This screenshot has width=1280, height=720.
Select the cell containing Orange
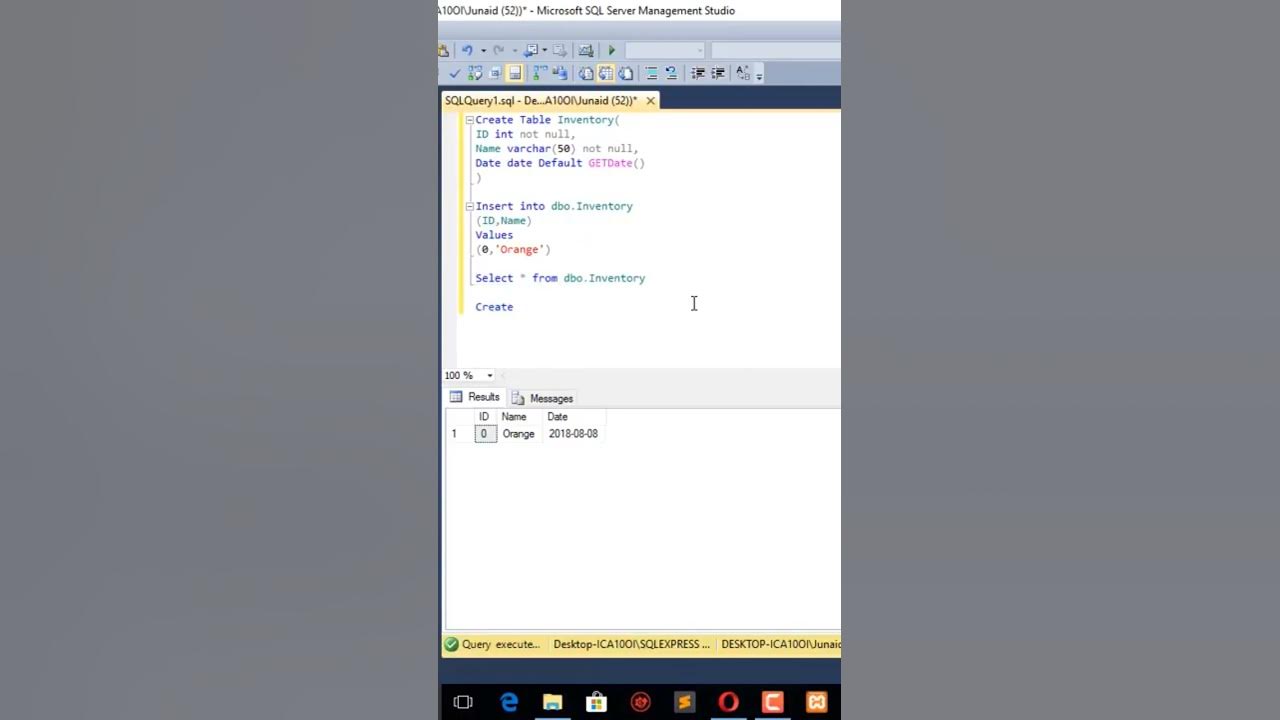[x=519, y=434]
